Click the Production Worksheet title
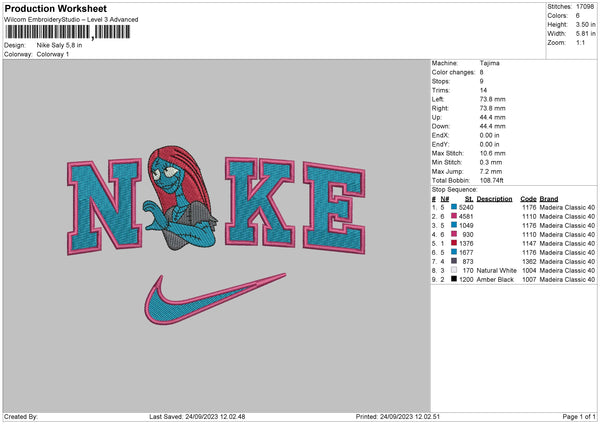The width and height of the screenshot is (600, 424). pyautogui.click(x=55, y=8)
